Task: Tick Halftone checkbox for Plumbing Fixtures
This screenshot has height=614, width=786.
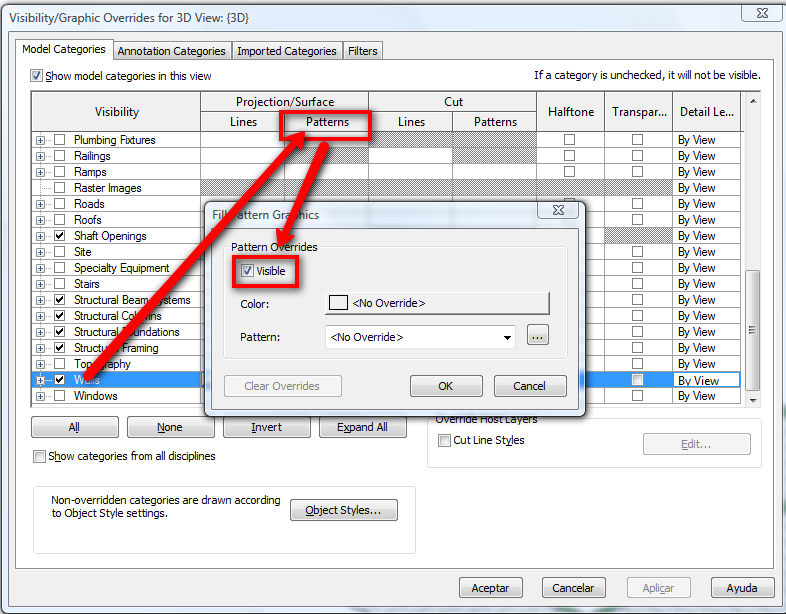Action: click(x=569, y=140)
